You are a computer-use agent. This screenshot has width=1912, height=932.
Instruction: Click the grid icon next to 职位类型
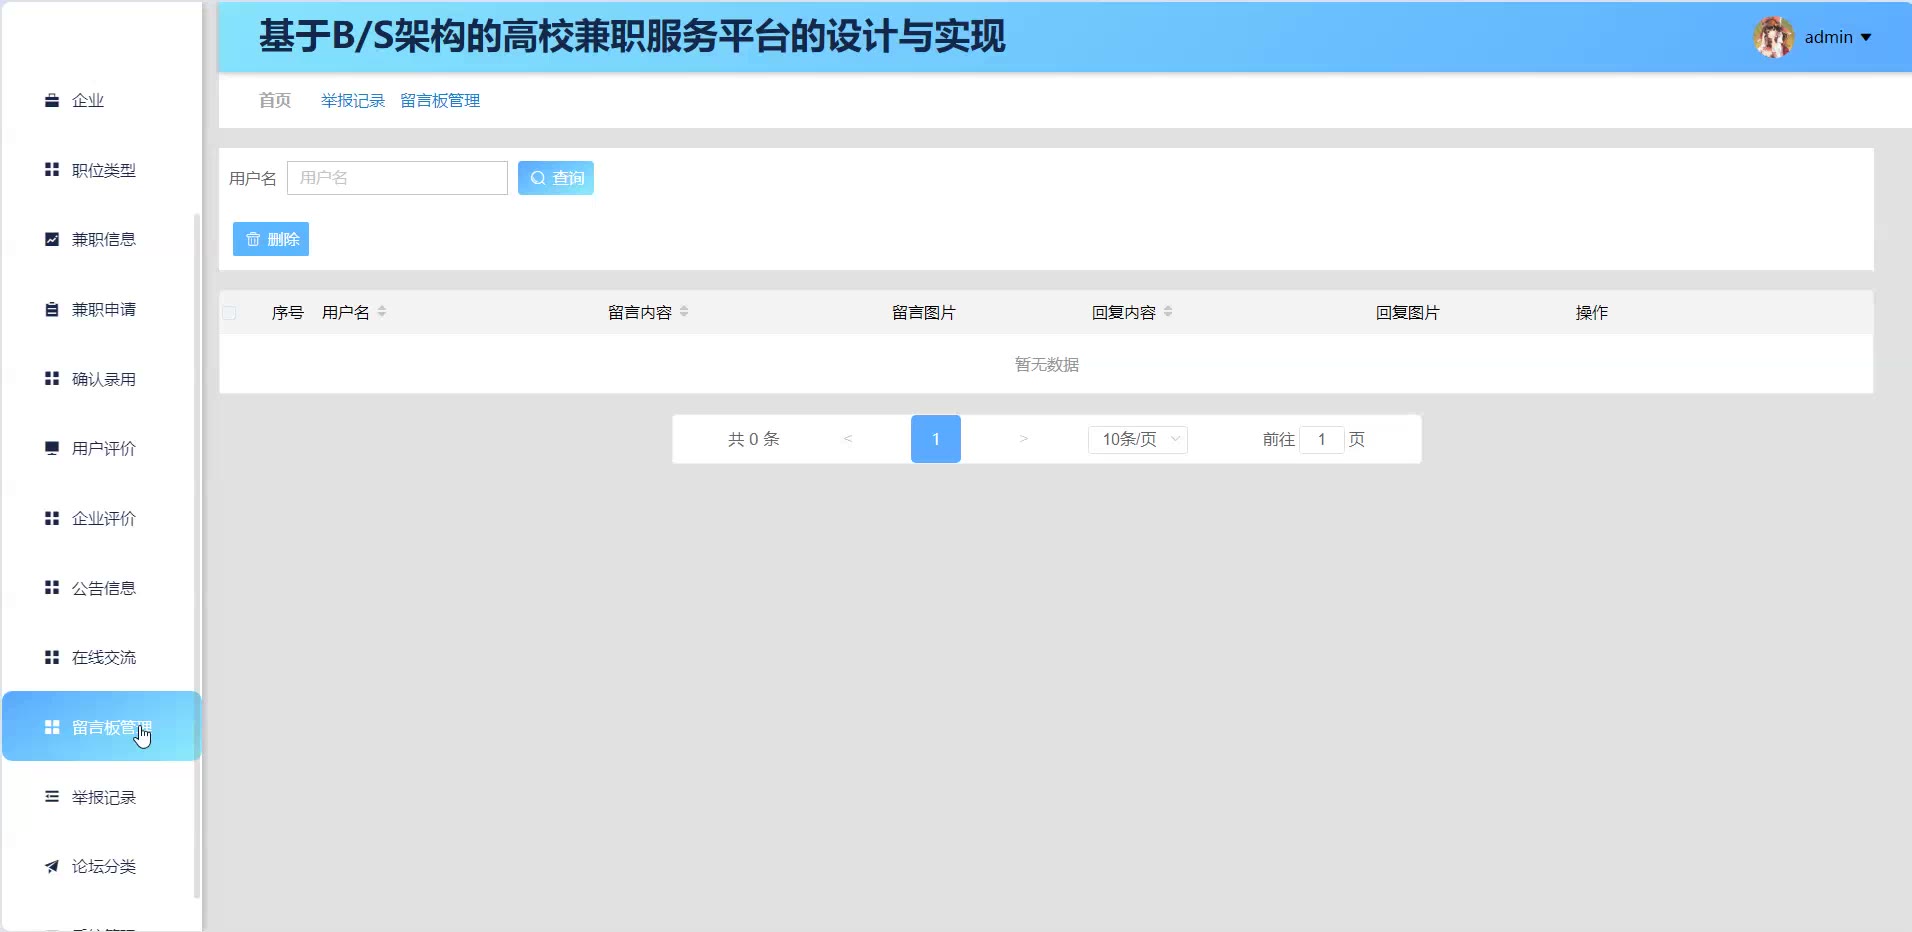click(52, 170)
